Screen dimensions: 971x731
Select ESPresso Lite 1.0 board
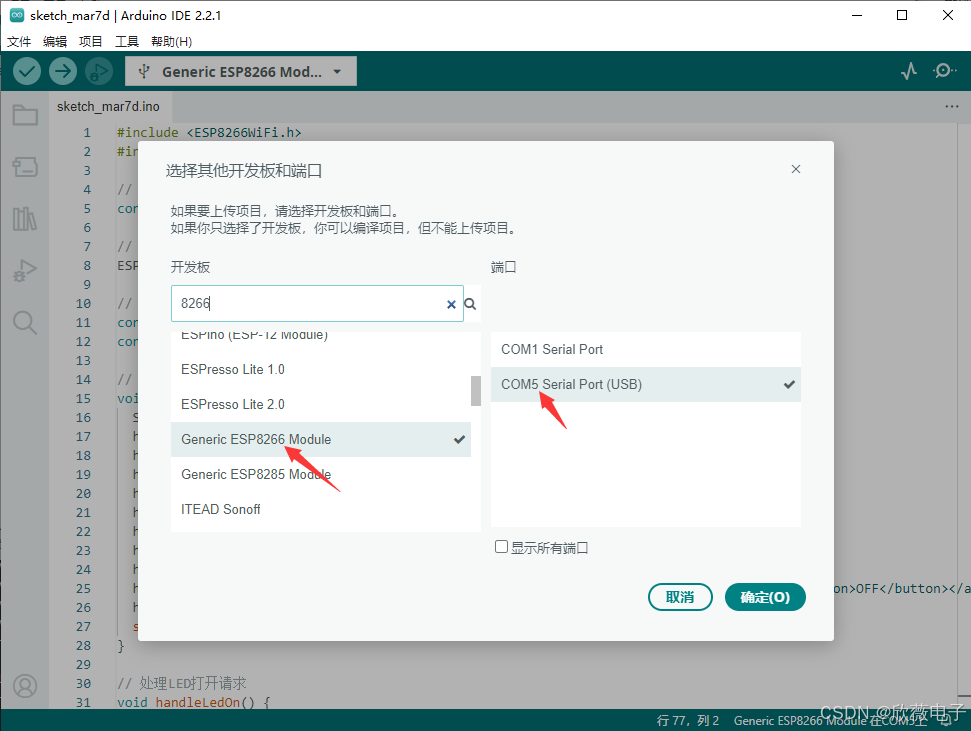[x=321, y=369]
